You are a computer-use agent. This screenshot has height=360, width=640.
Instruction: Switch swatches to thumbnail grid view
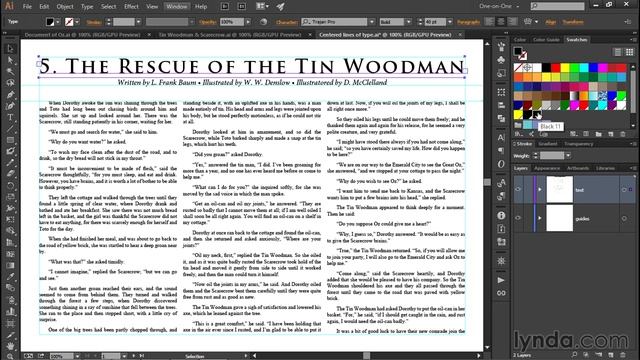[629, 52]
